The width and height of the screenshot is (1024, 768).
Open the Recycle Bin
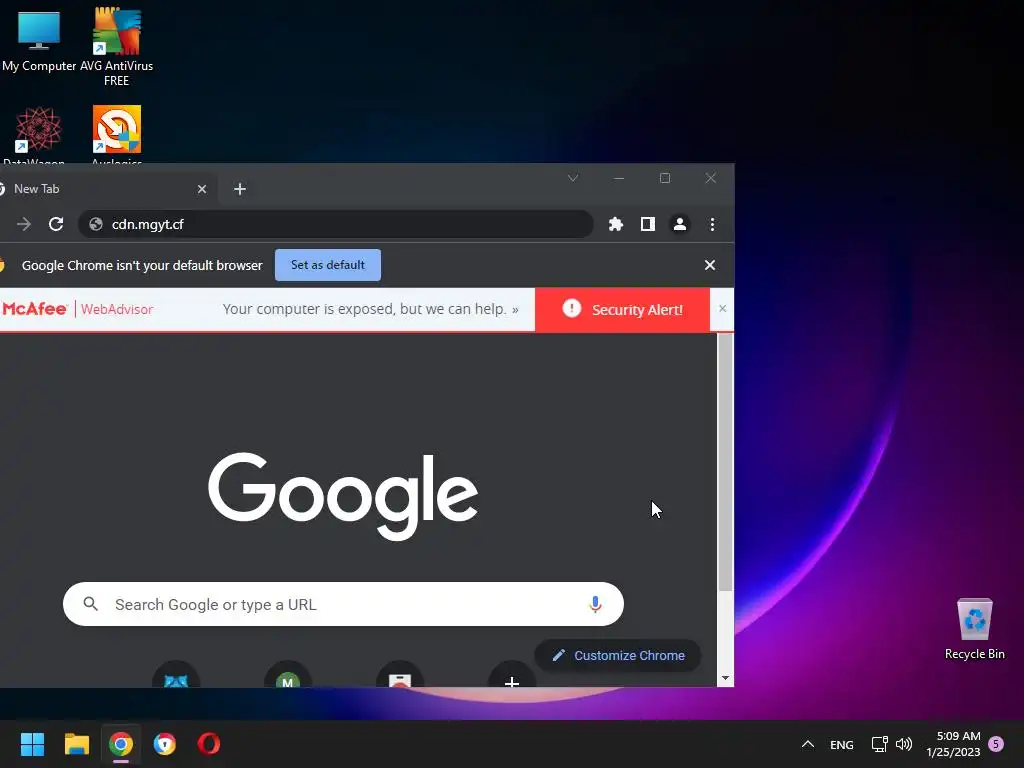click(x=974, y=628)
